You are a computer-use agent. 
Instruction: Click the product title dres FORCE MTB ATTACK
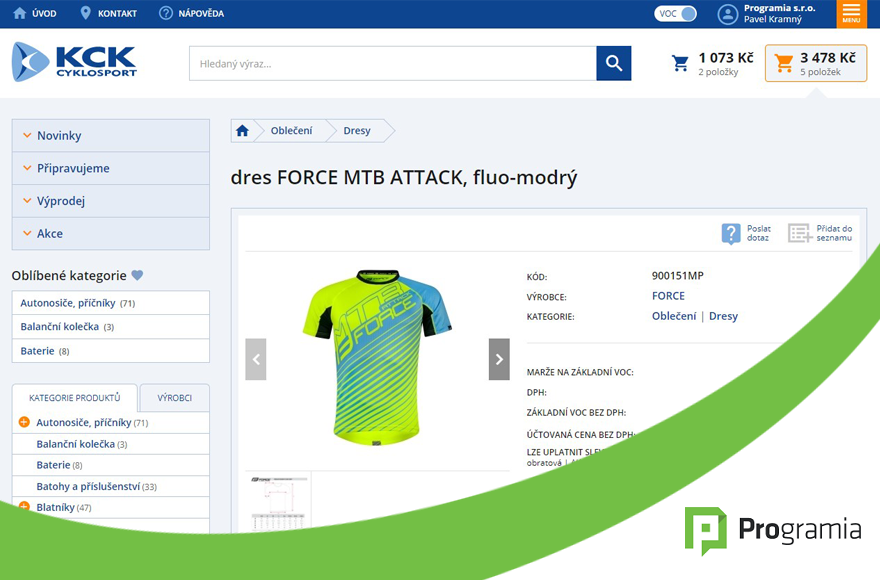pyautogui.click(x=404, y=177)
